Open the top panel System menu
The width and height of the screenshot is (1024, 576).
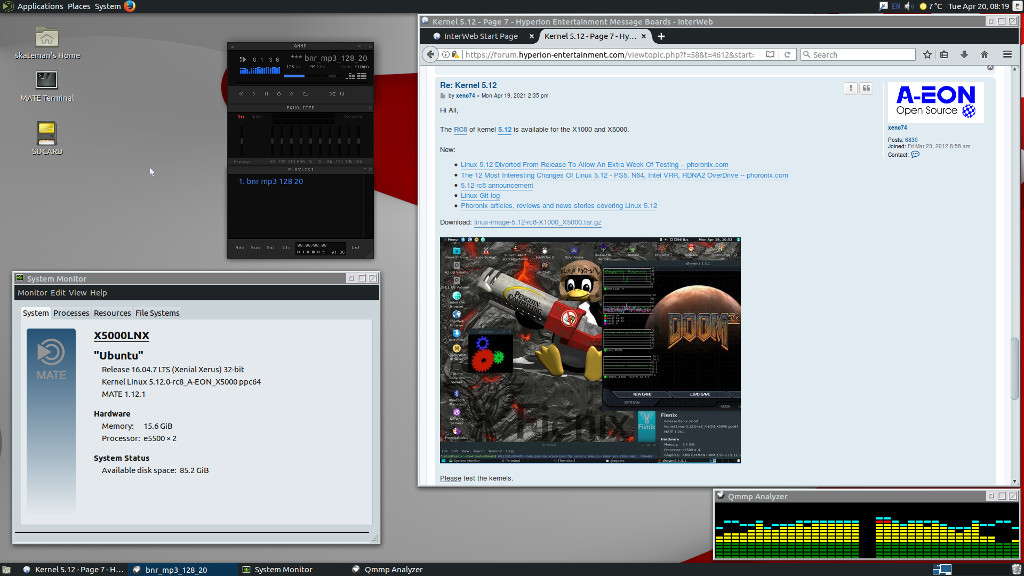[x=107, y=7]
